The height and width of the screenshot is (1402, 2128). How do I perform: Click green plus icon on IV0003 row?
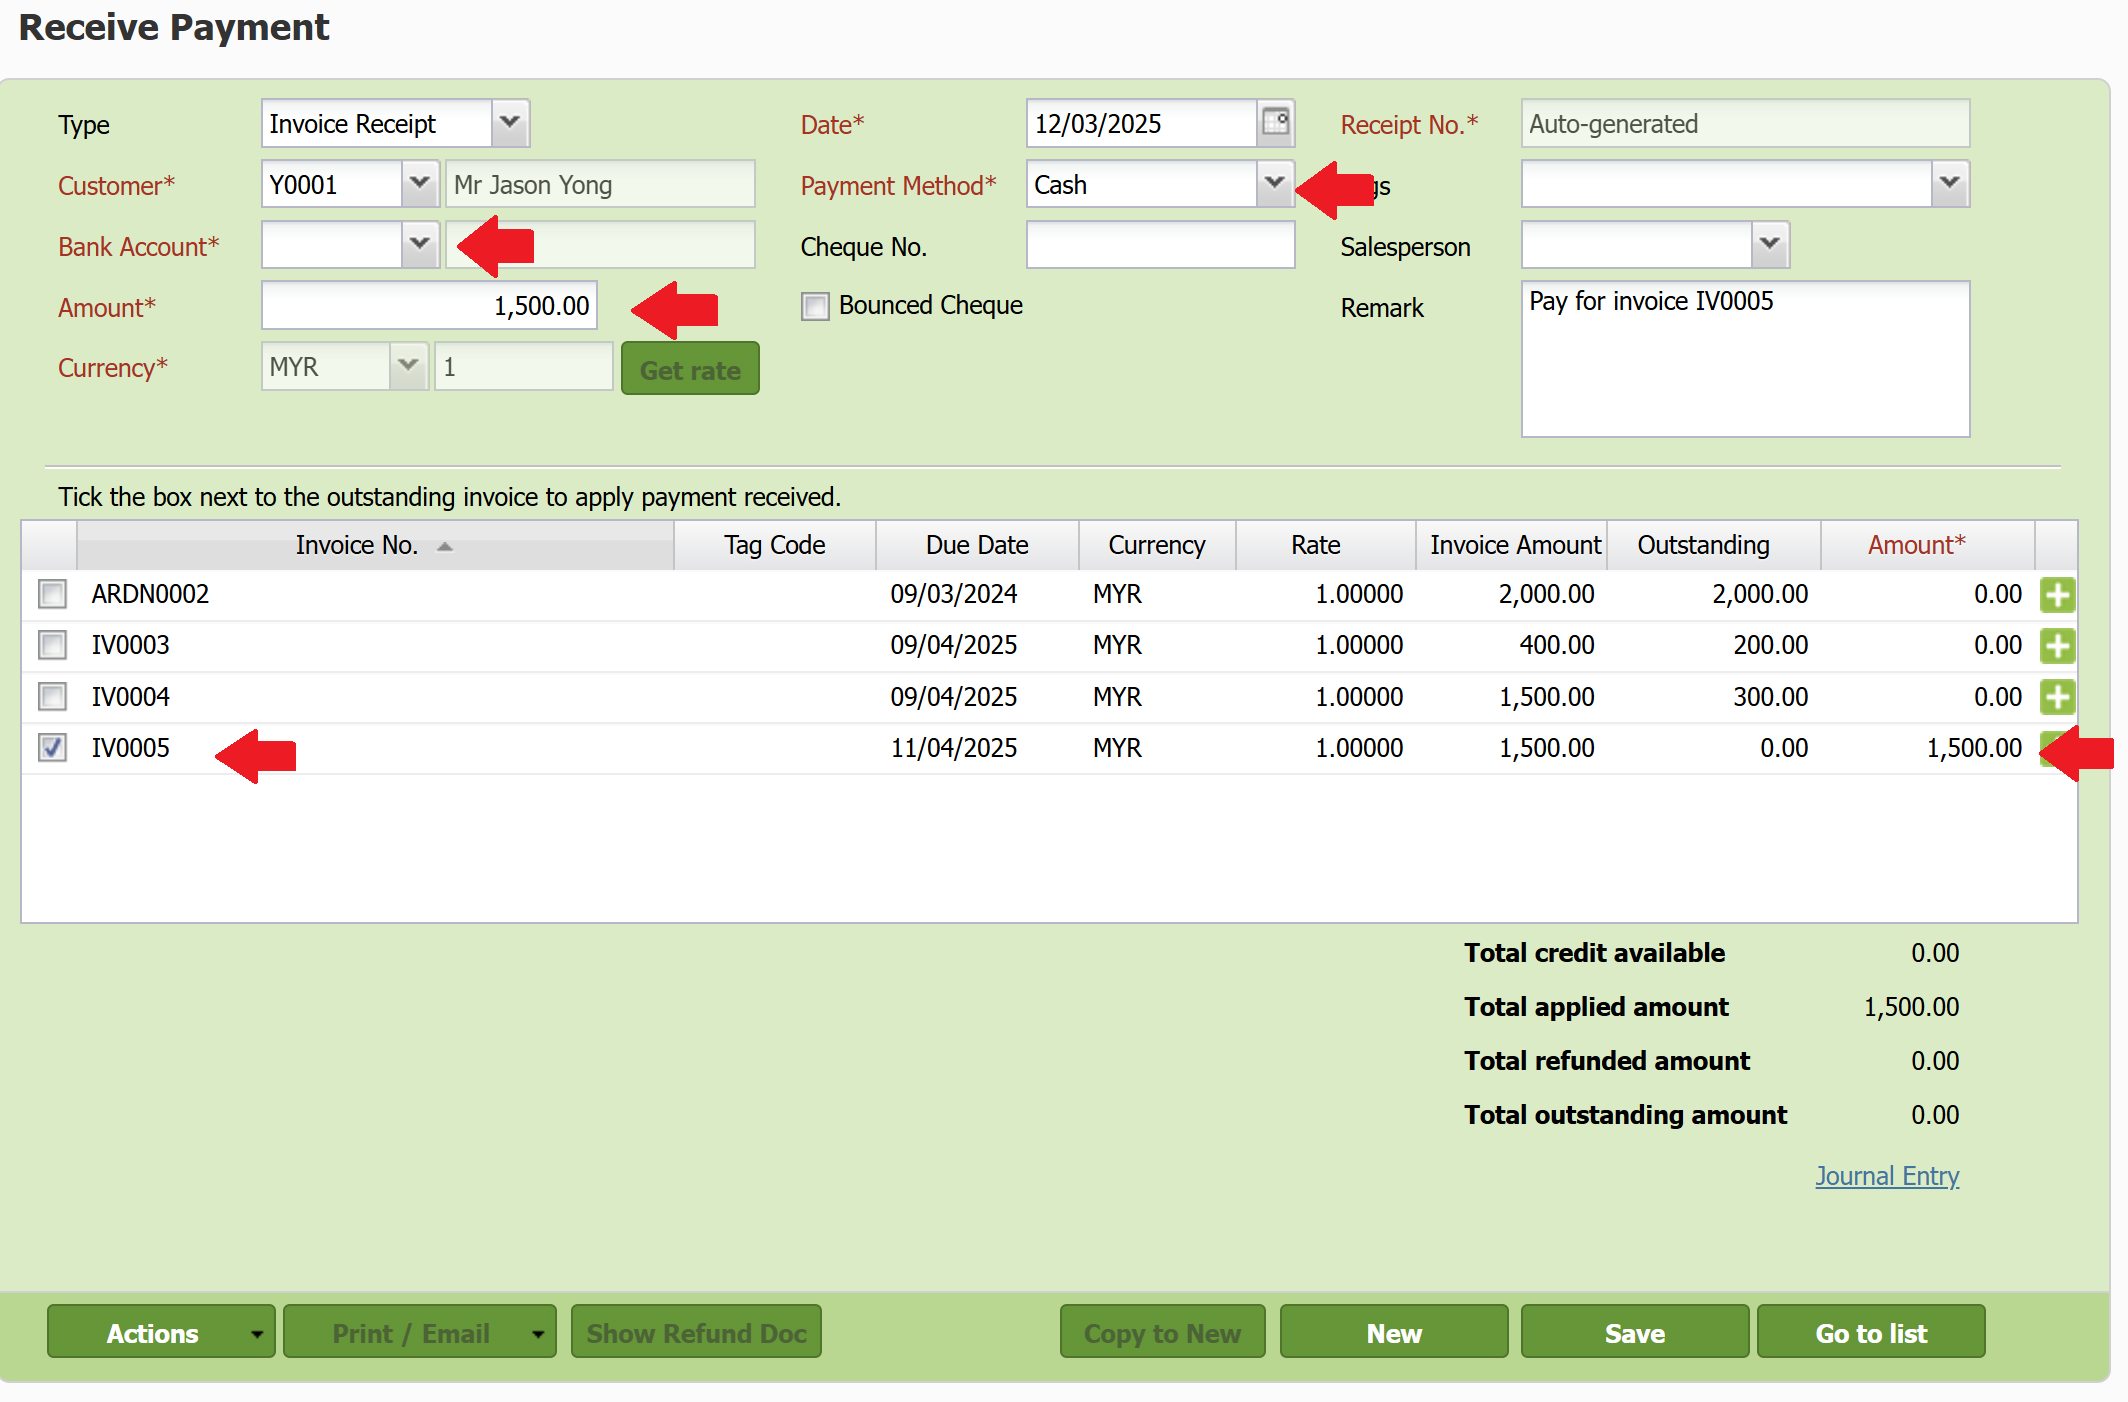click(2056, 646)
